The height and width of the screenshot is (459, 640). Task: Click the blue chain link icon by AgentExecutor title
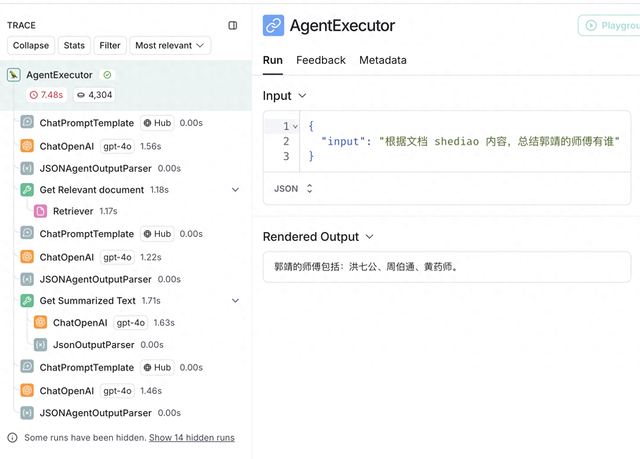(273, 25)
